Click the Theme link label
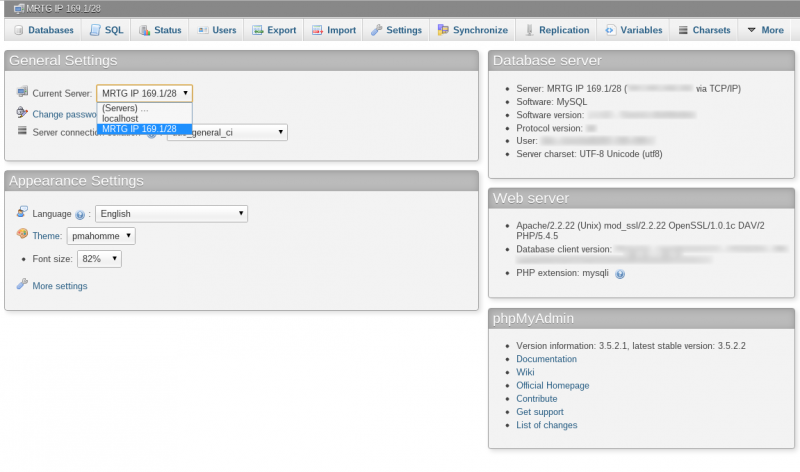This screenshot has width=800, height=472. click(46, 236)
